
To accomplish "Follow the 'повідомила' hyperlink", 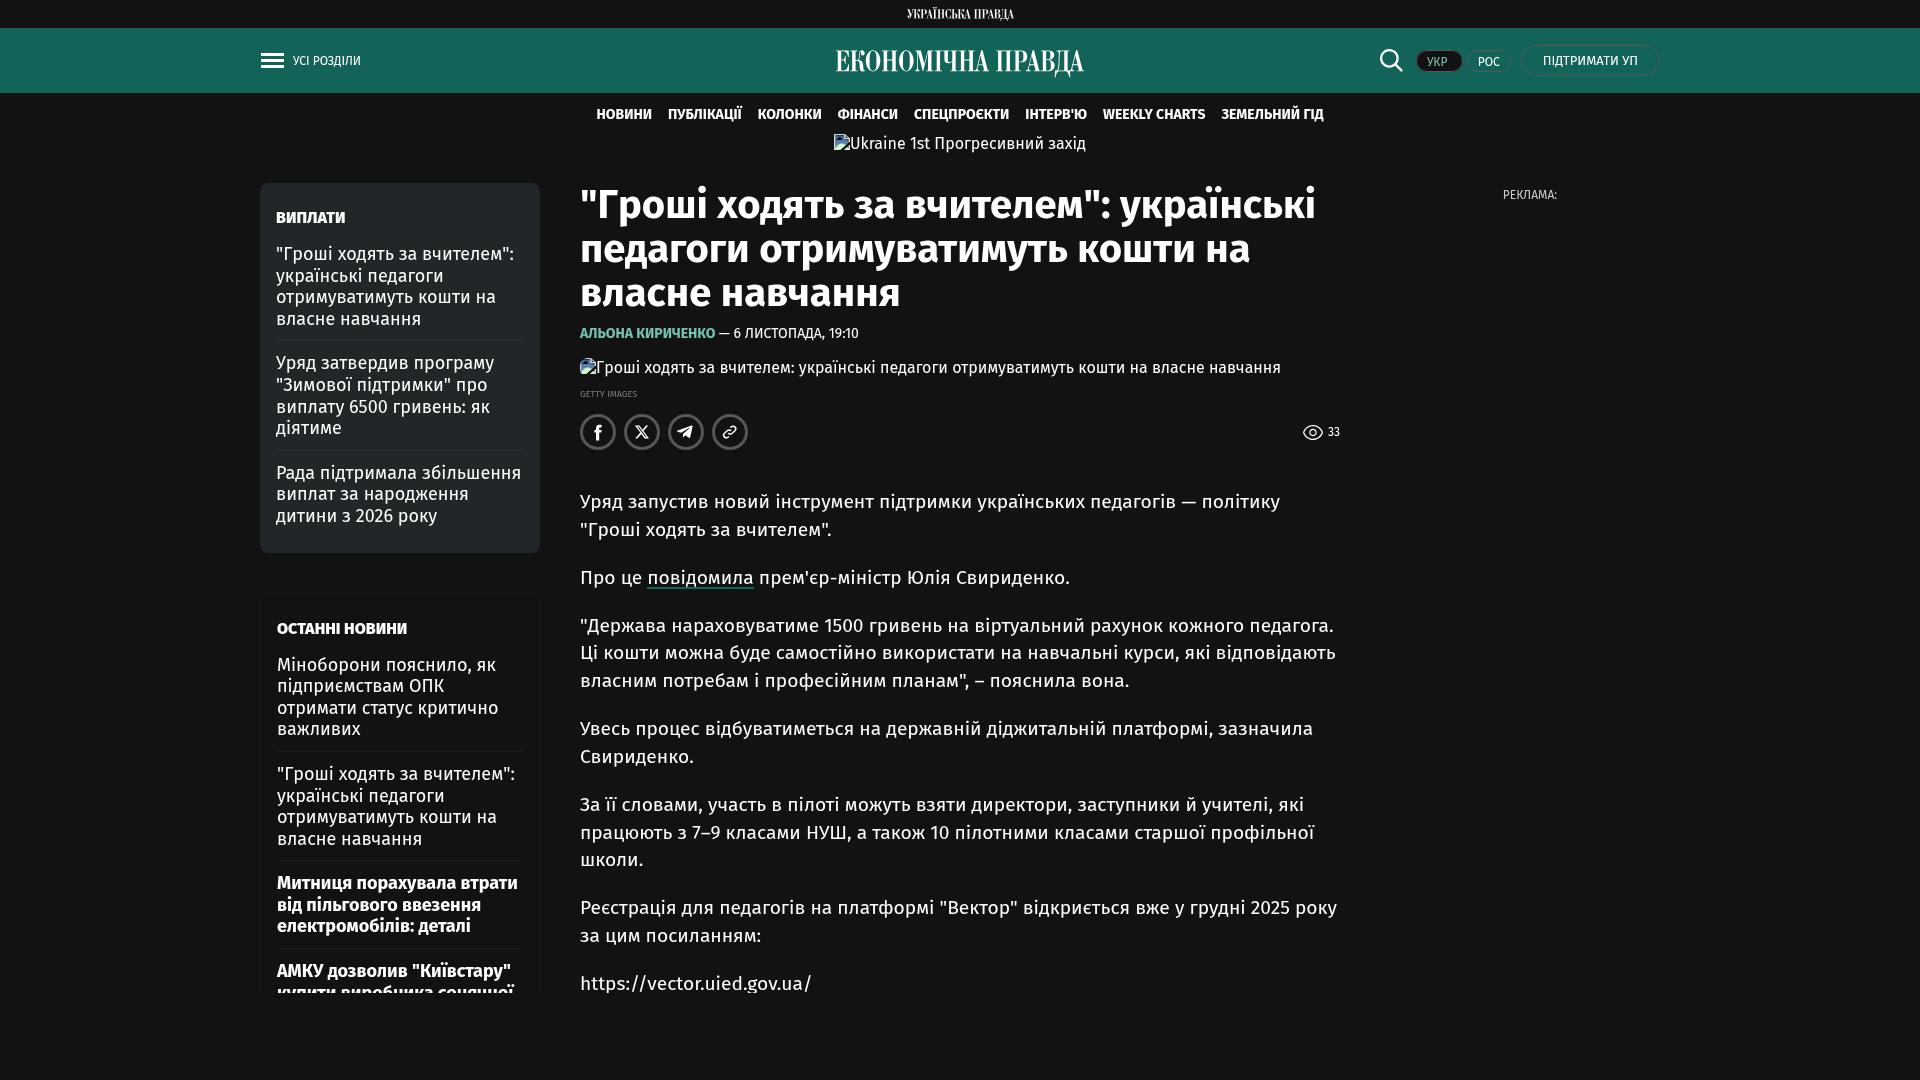I will coord(700,578).
